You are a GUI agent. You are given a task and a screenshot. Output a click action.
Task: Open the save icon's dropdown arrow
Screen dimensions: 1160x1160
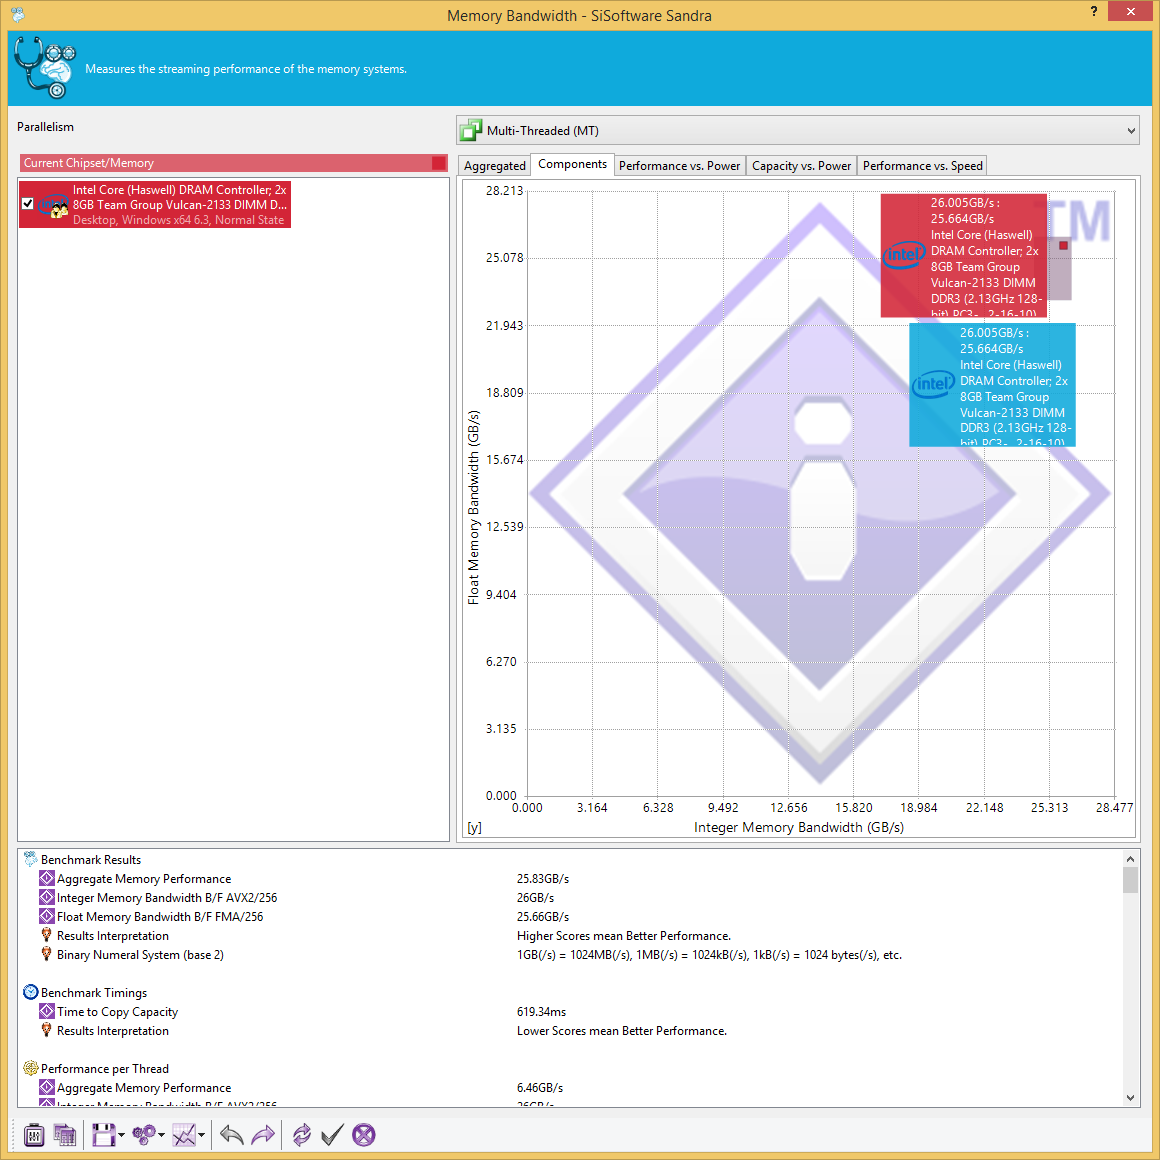click(x=121, y=1136)
